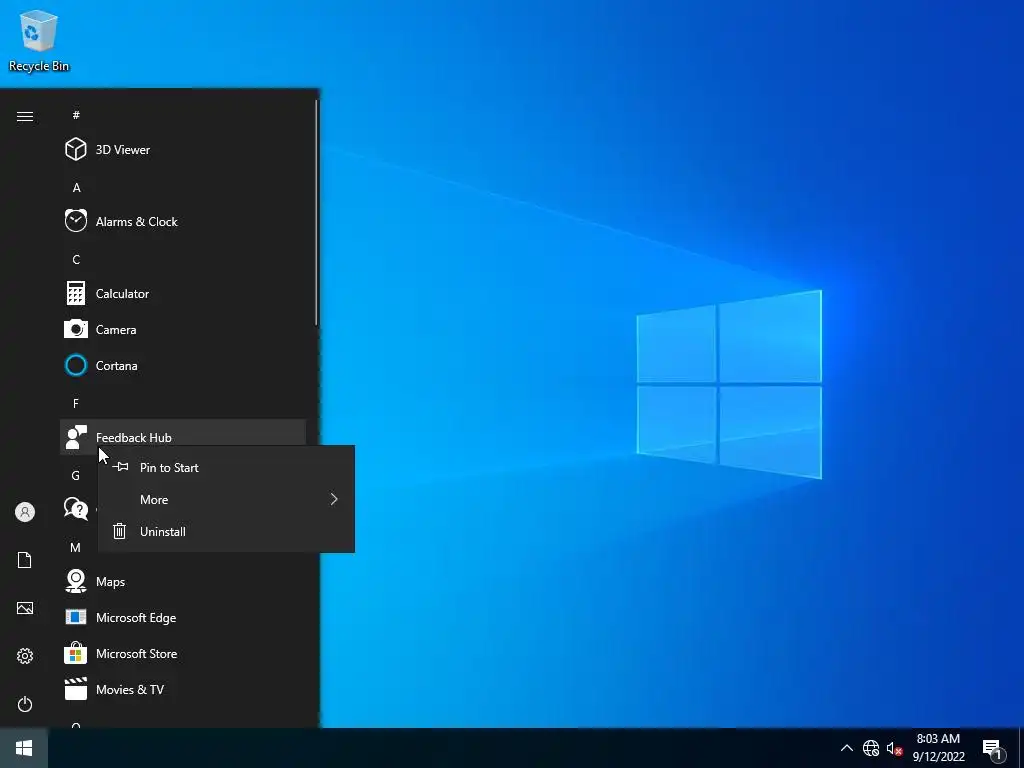Click the Power icon in Start sidebar
1024x768 pixels.
(x=25, y=704)
